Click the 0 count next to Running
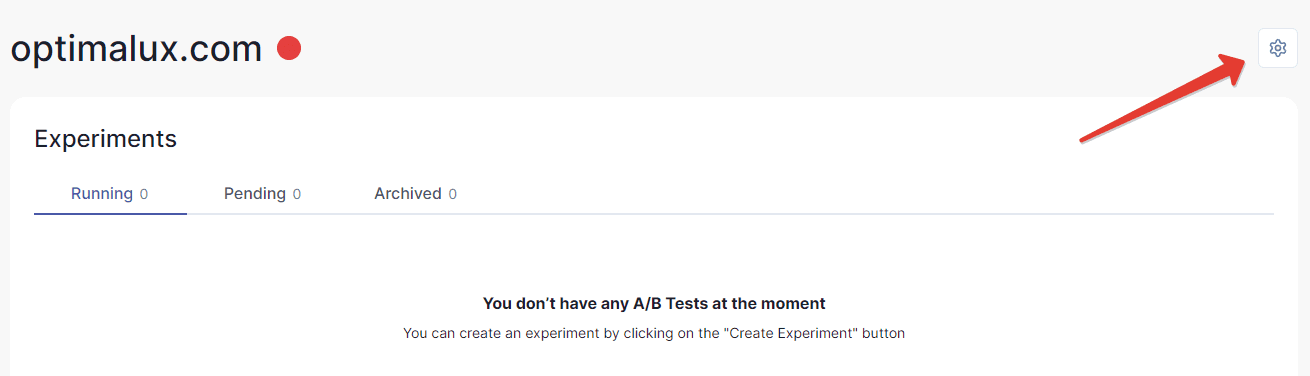The height and width of the screenshot is (376, 1310). tap(144, 194)
